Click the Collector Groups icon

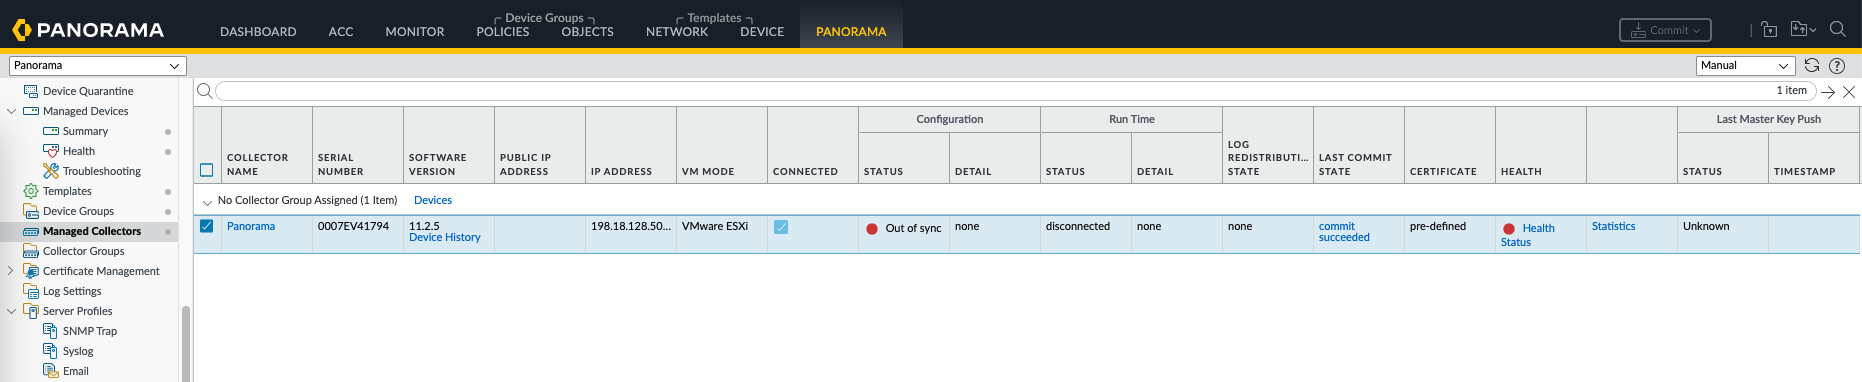(x=31, y=251)
